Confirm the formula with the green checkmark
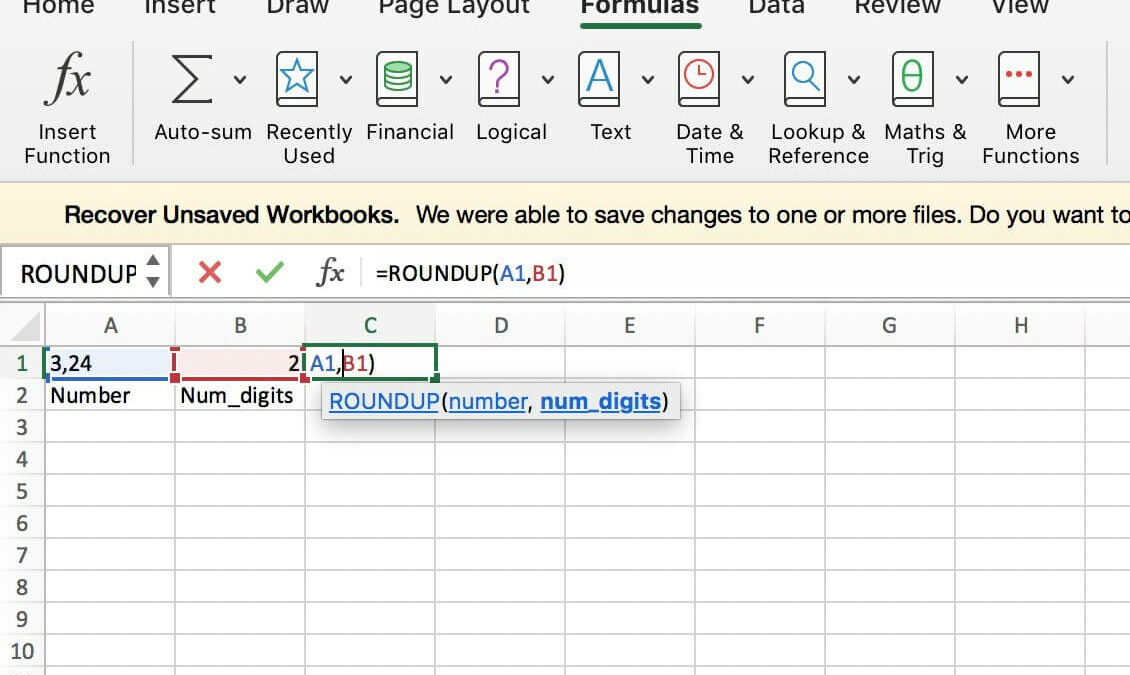Viewport: 1130px width, 675px height. click(x=270, y=272)
